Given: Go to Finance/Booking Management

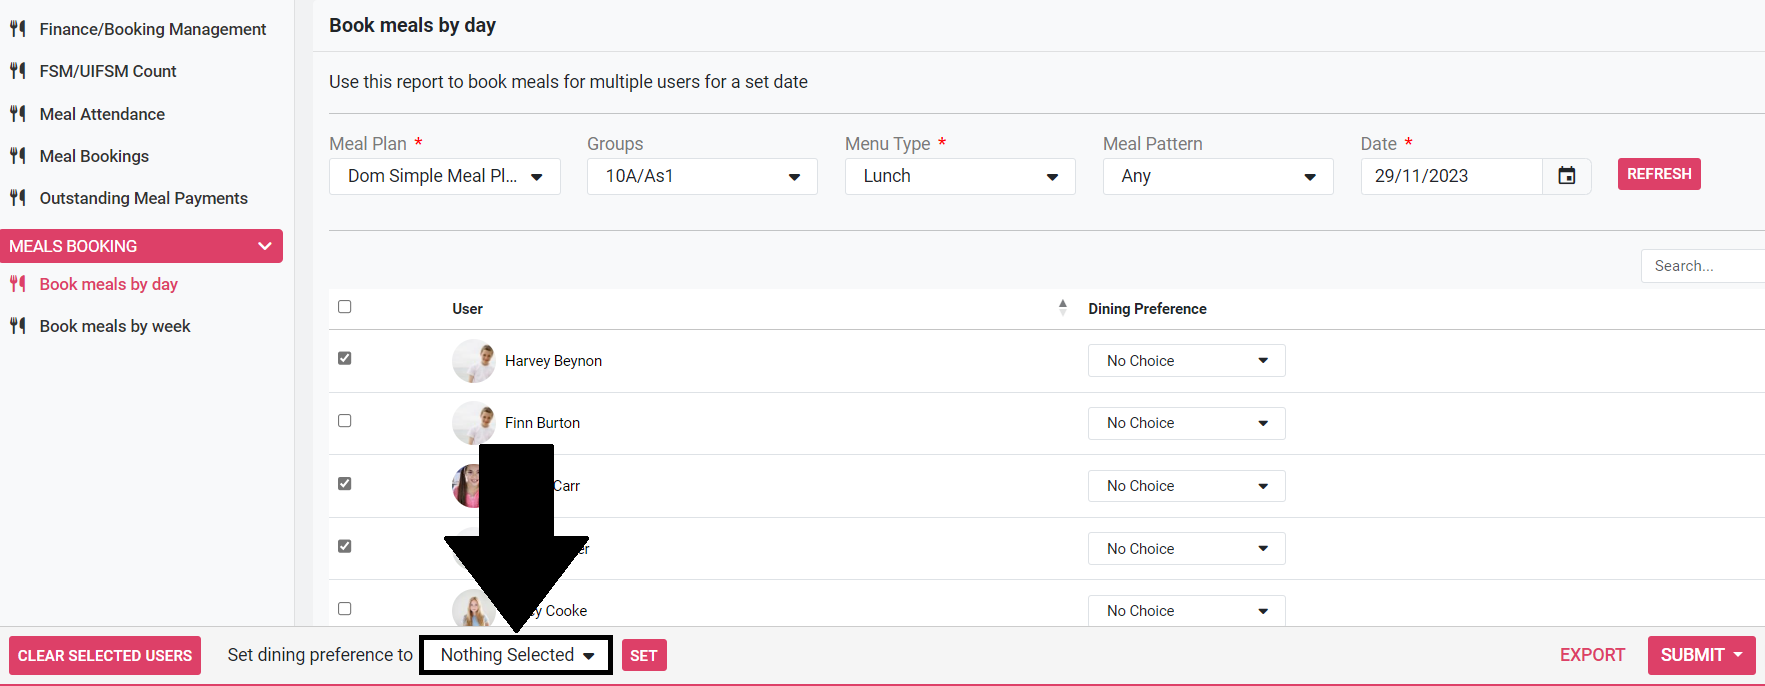Looking at the screenshot, I should tap(152, 29).
